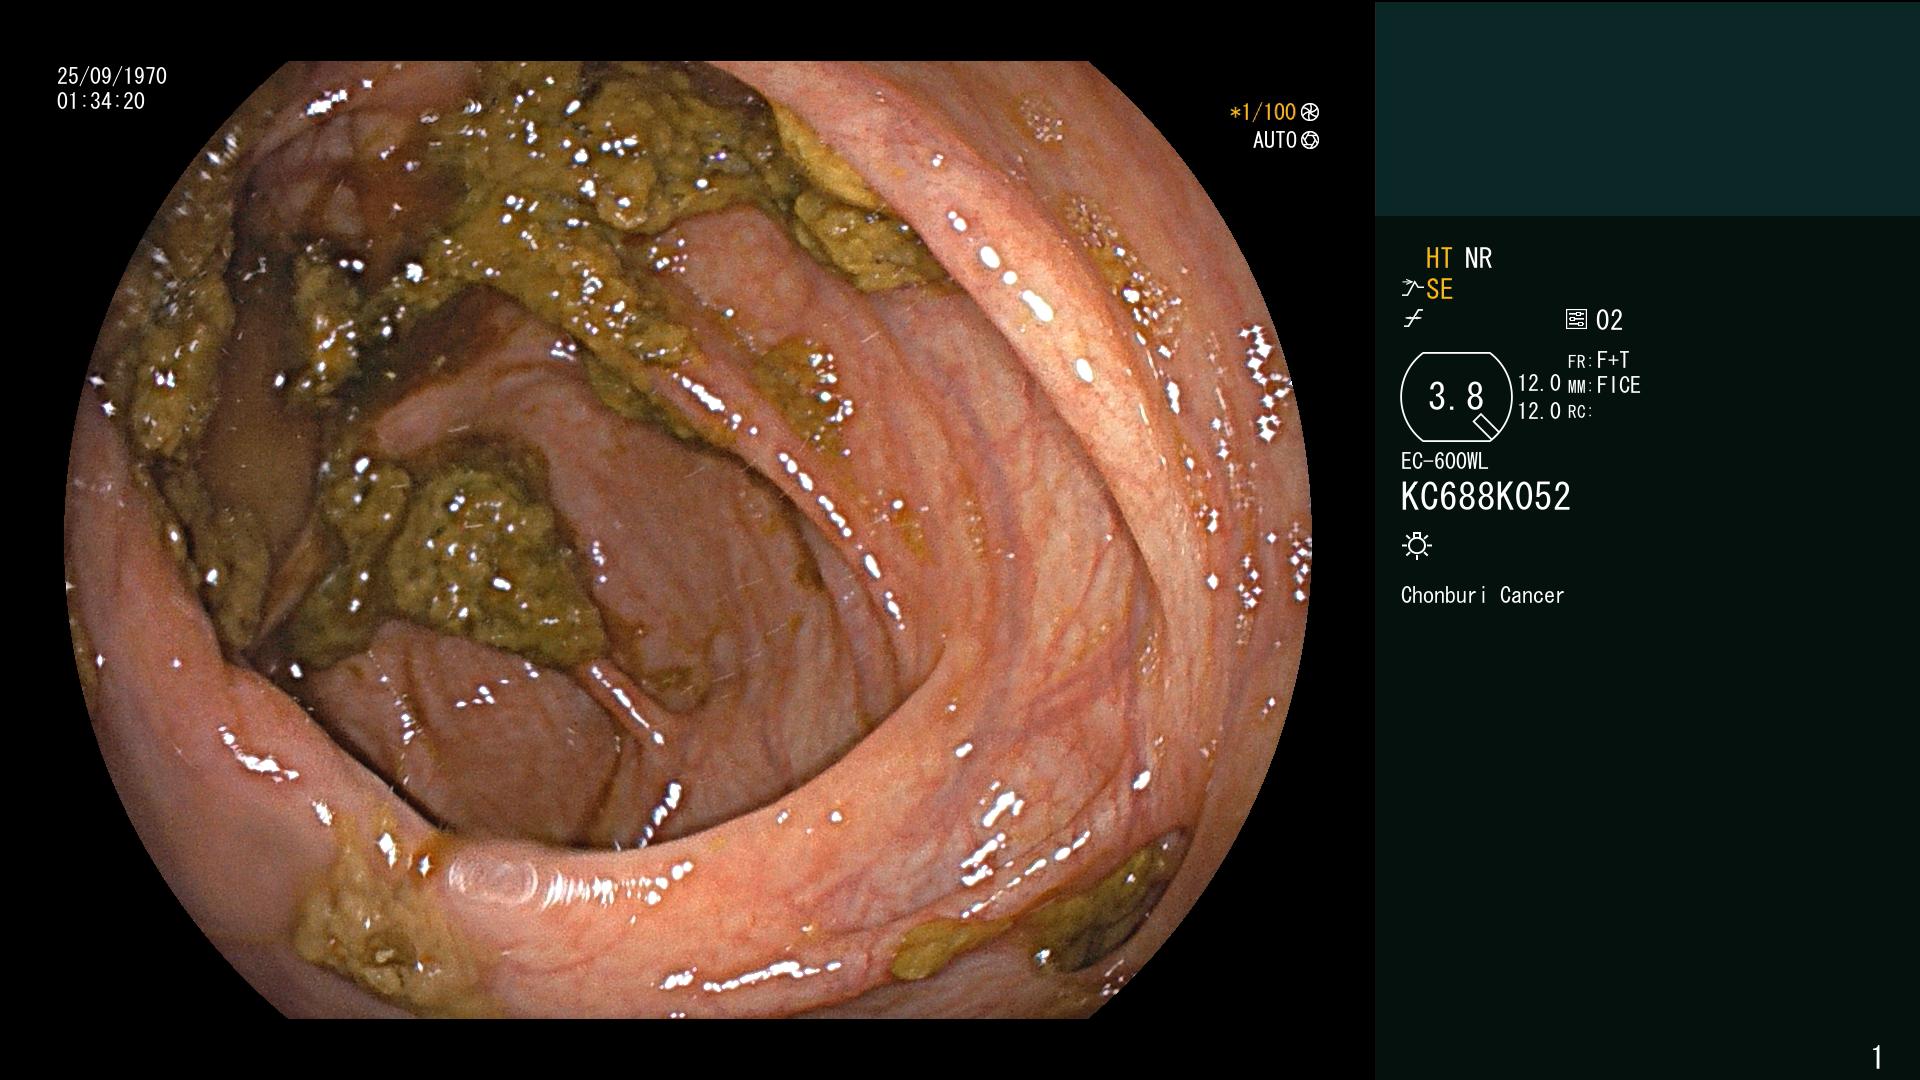Click the AUTO exposure text
Image resolution: width=1920 pixels, height=1080 pixels.
click(1275, 140)
